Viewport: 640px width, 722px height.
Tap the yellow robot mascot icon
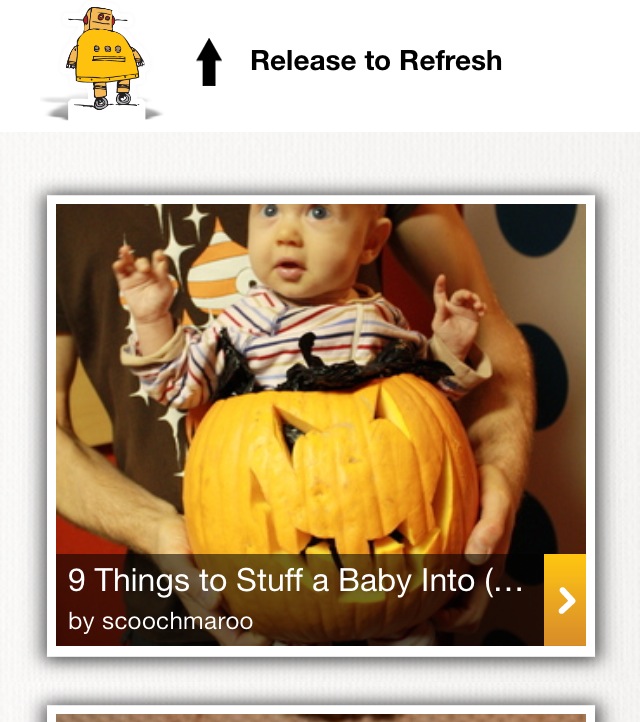105,59
